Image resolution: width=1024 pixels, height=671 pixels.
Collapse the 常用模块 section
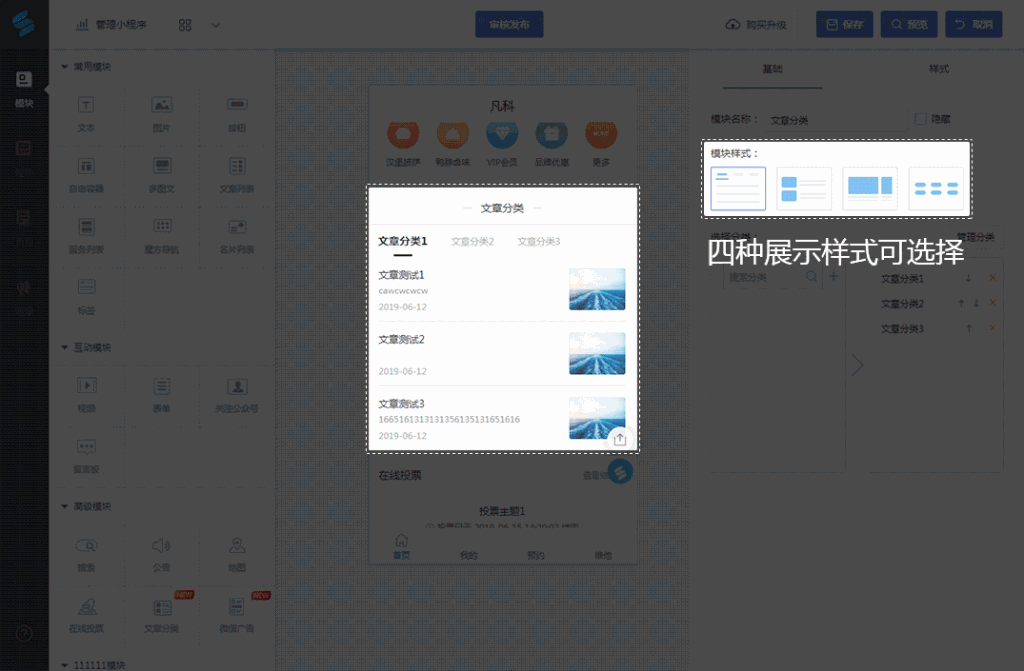pos(65,67)
